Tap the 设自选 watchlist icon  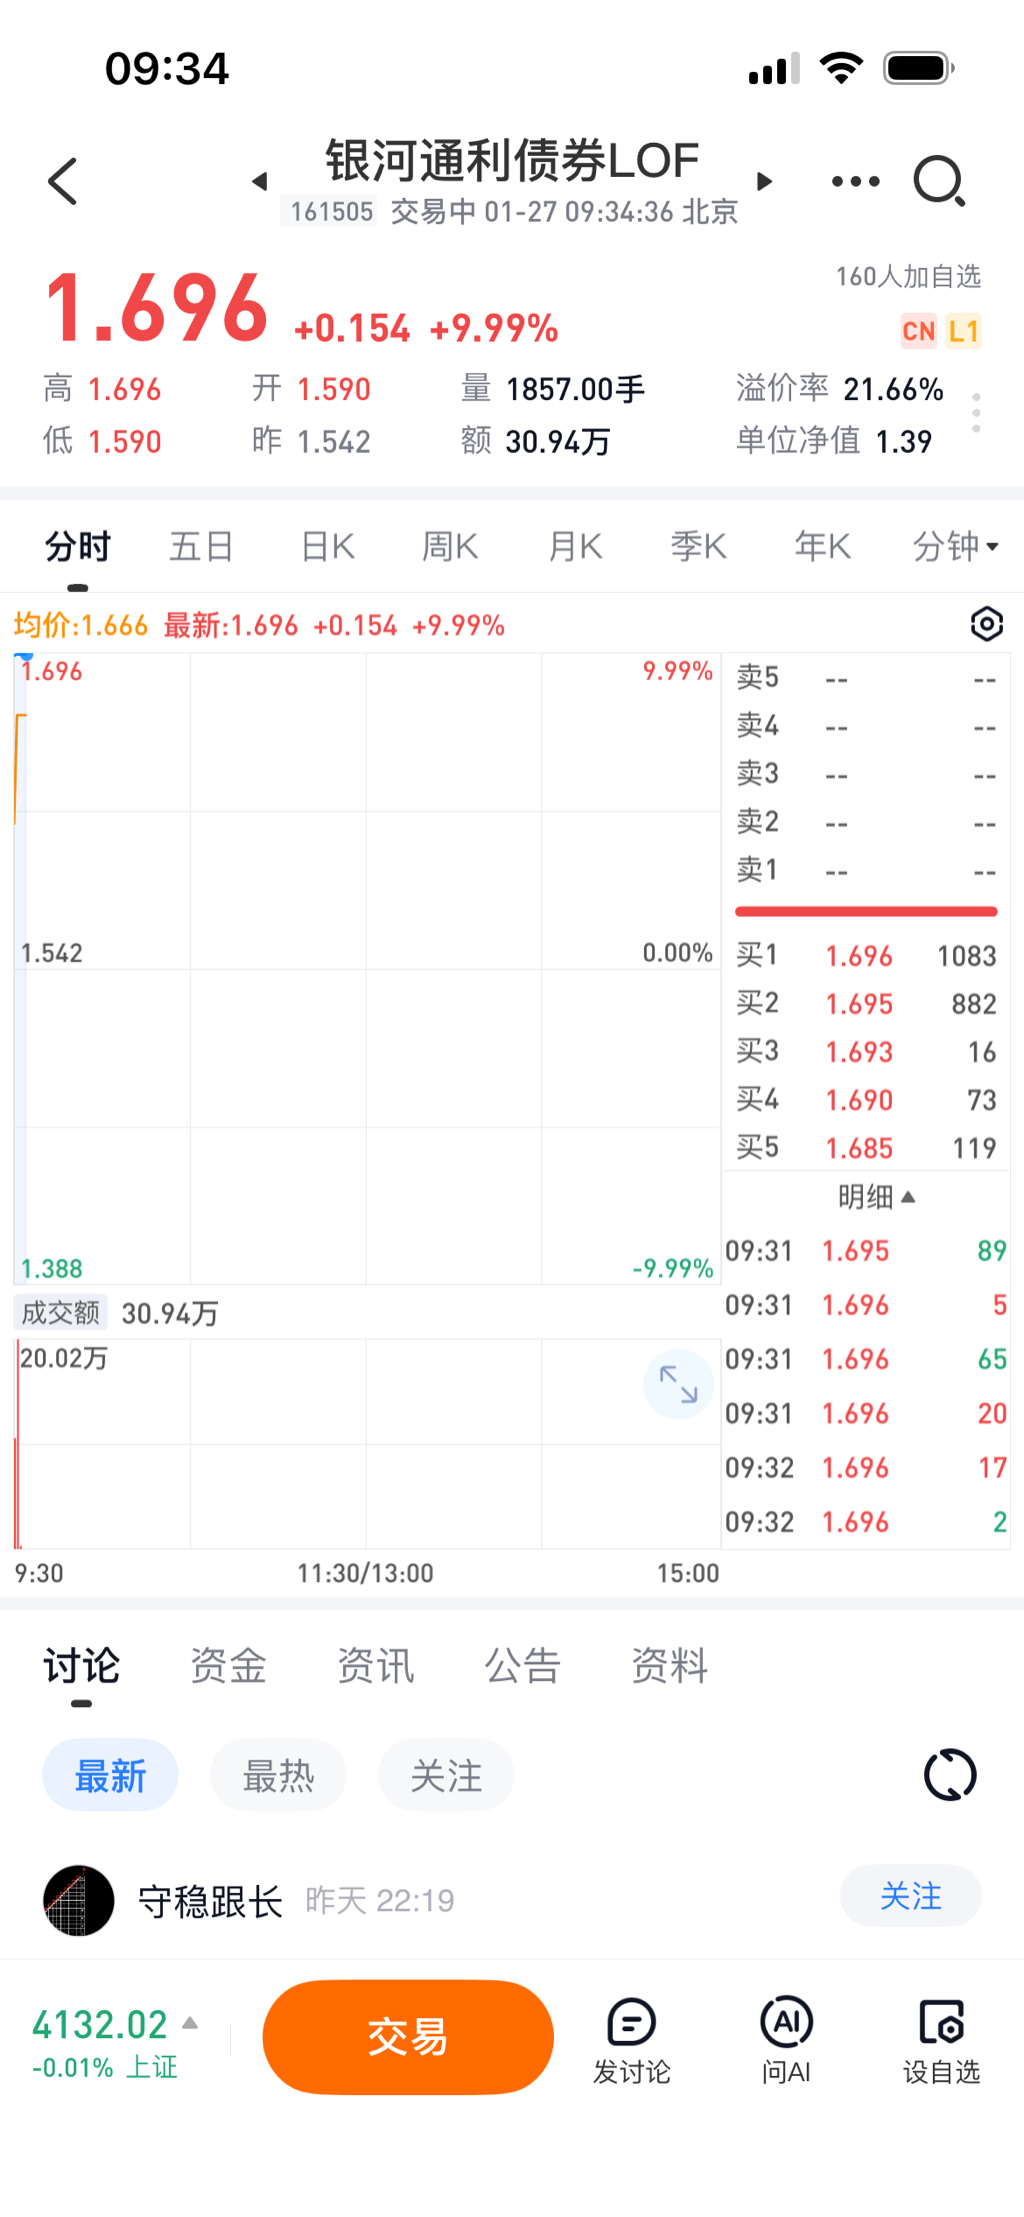click(941, 2038)
